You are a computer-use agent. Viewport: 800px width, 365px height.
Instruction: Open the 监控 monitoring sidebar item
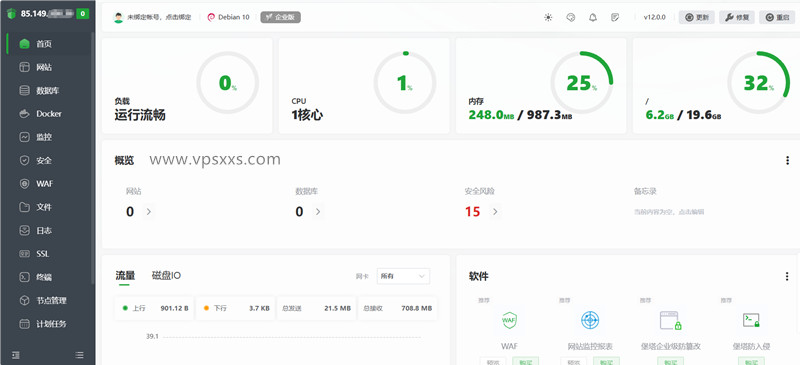tap(48, 137)
